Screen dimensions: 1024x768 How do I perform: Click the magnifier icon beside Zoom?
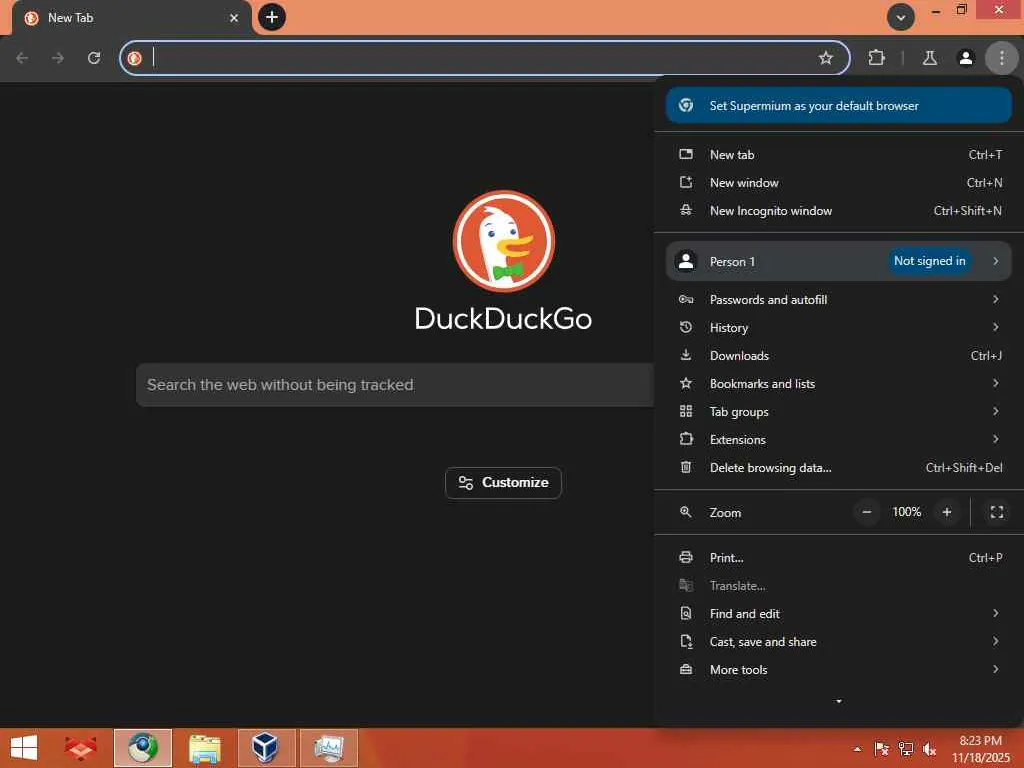686,512
